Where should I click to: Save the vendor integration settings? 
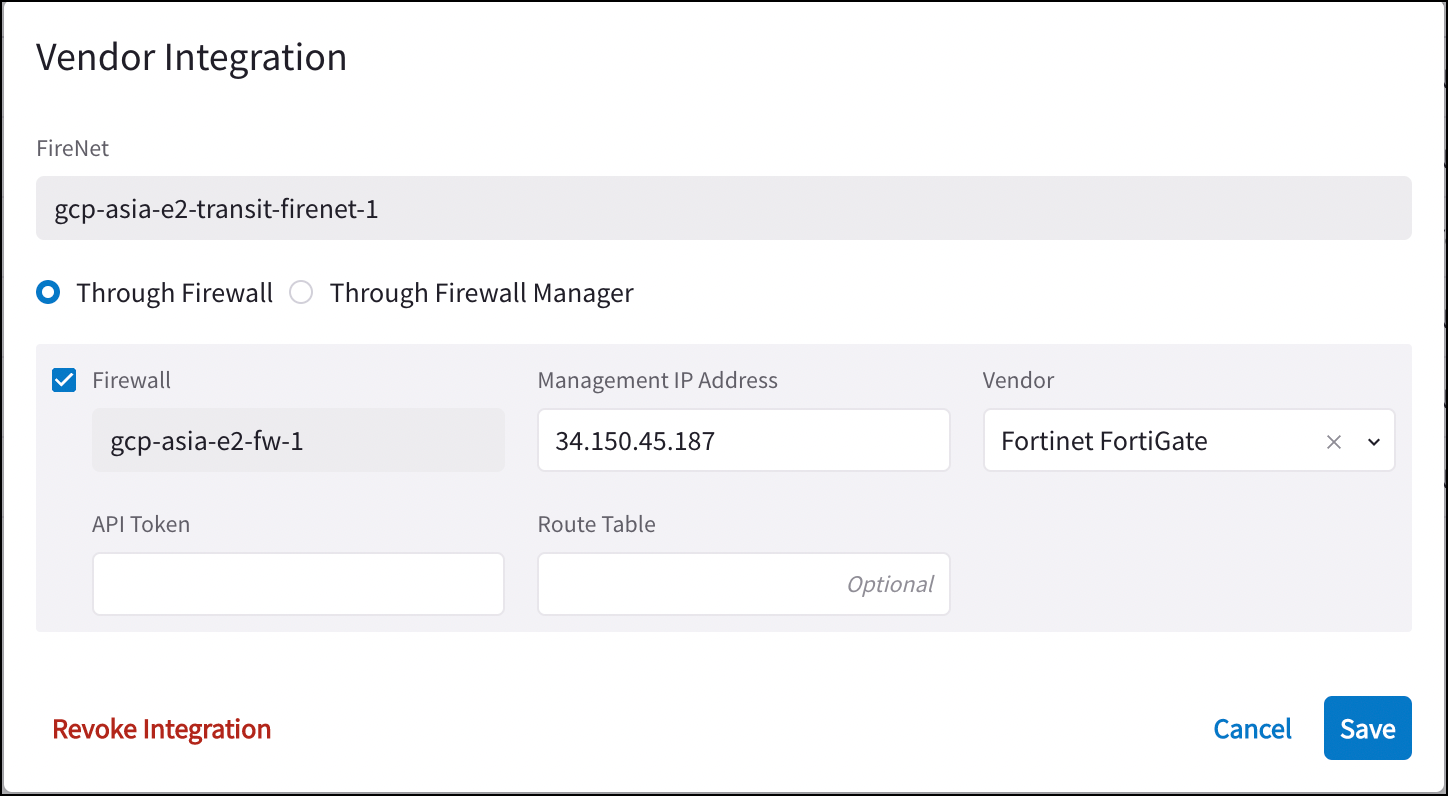tap(1367, 728)
